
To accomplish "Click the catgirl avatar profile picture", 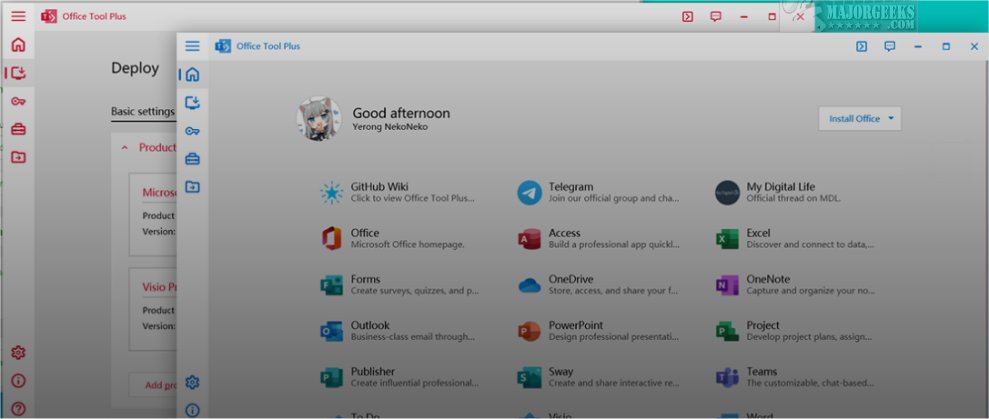I will click(319, 119).
